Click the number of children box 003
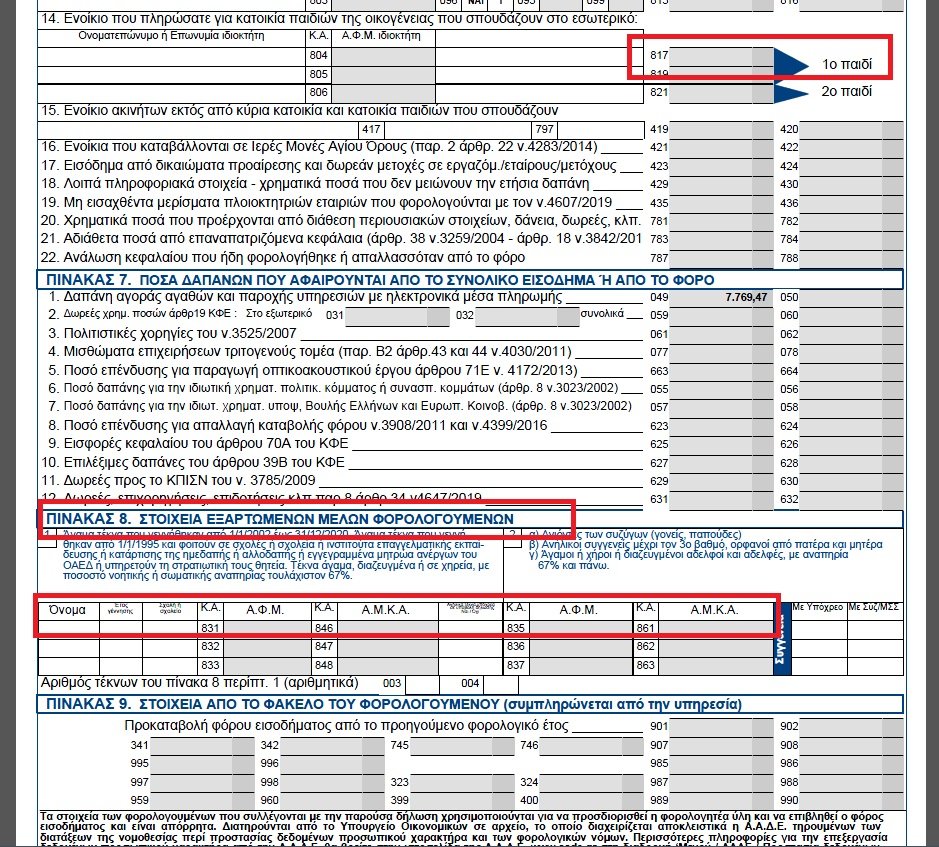939x847 pixels. 422,683
